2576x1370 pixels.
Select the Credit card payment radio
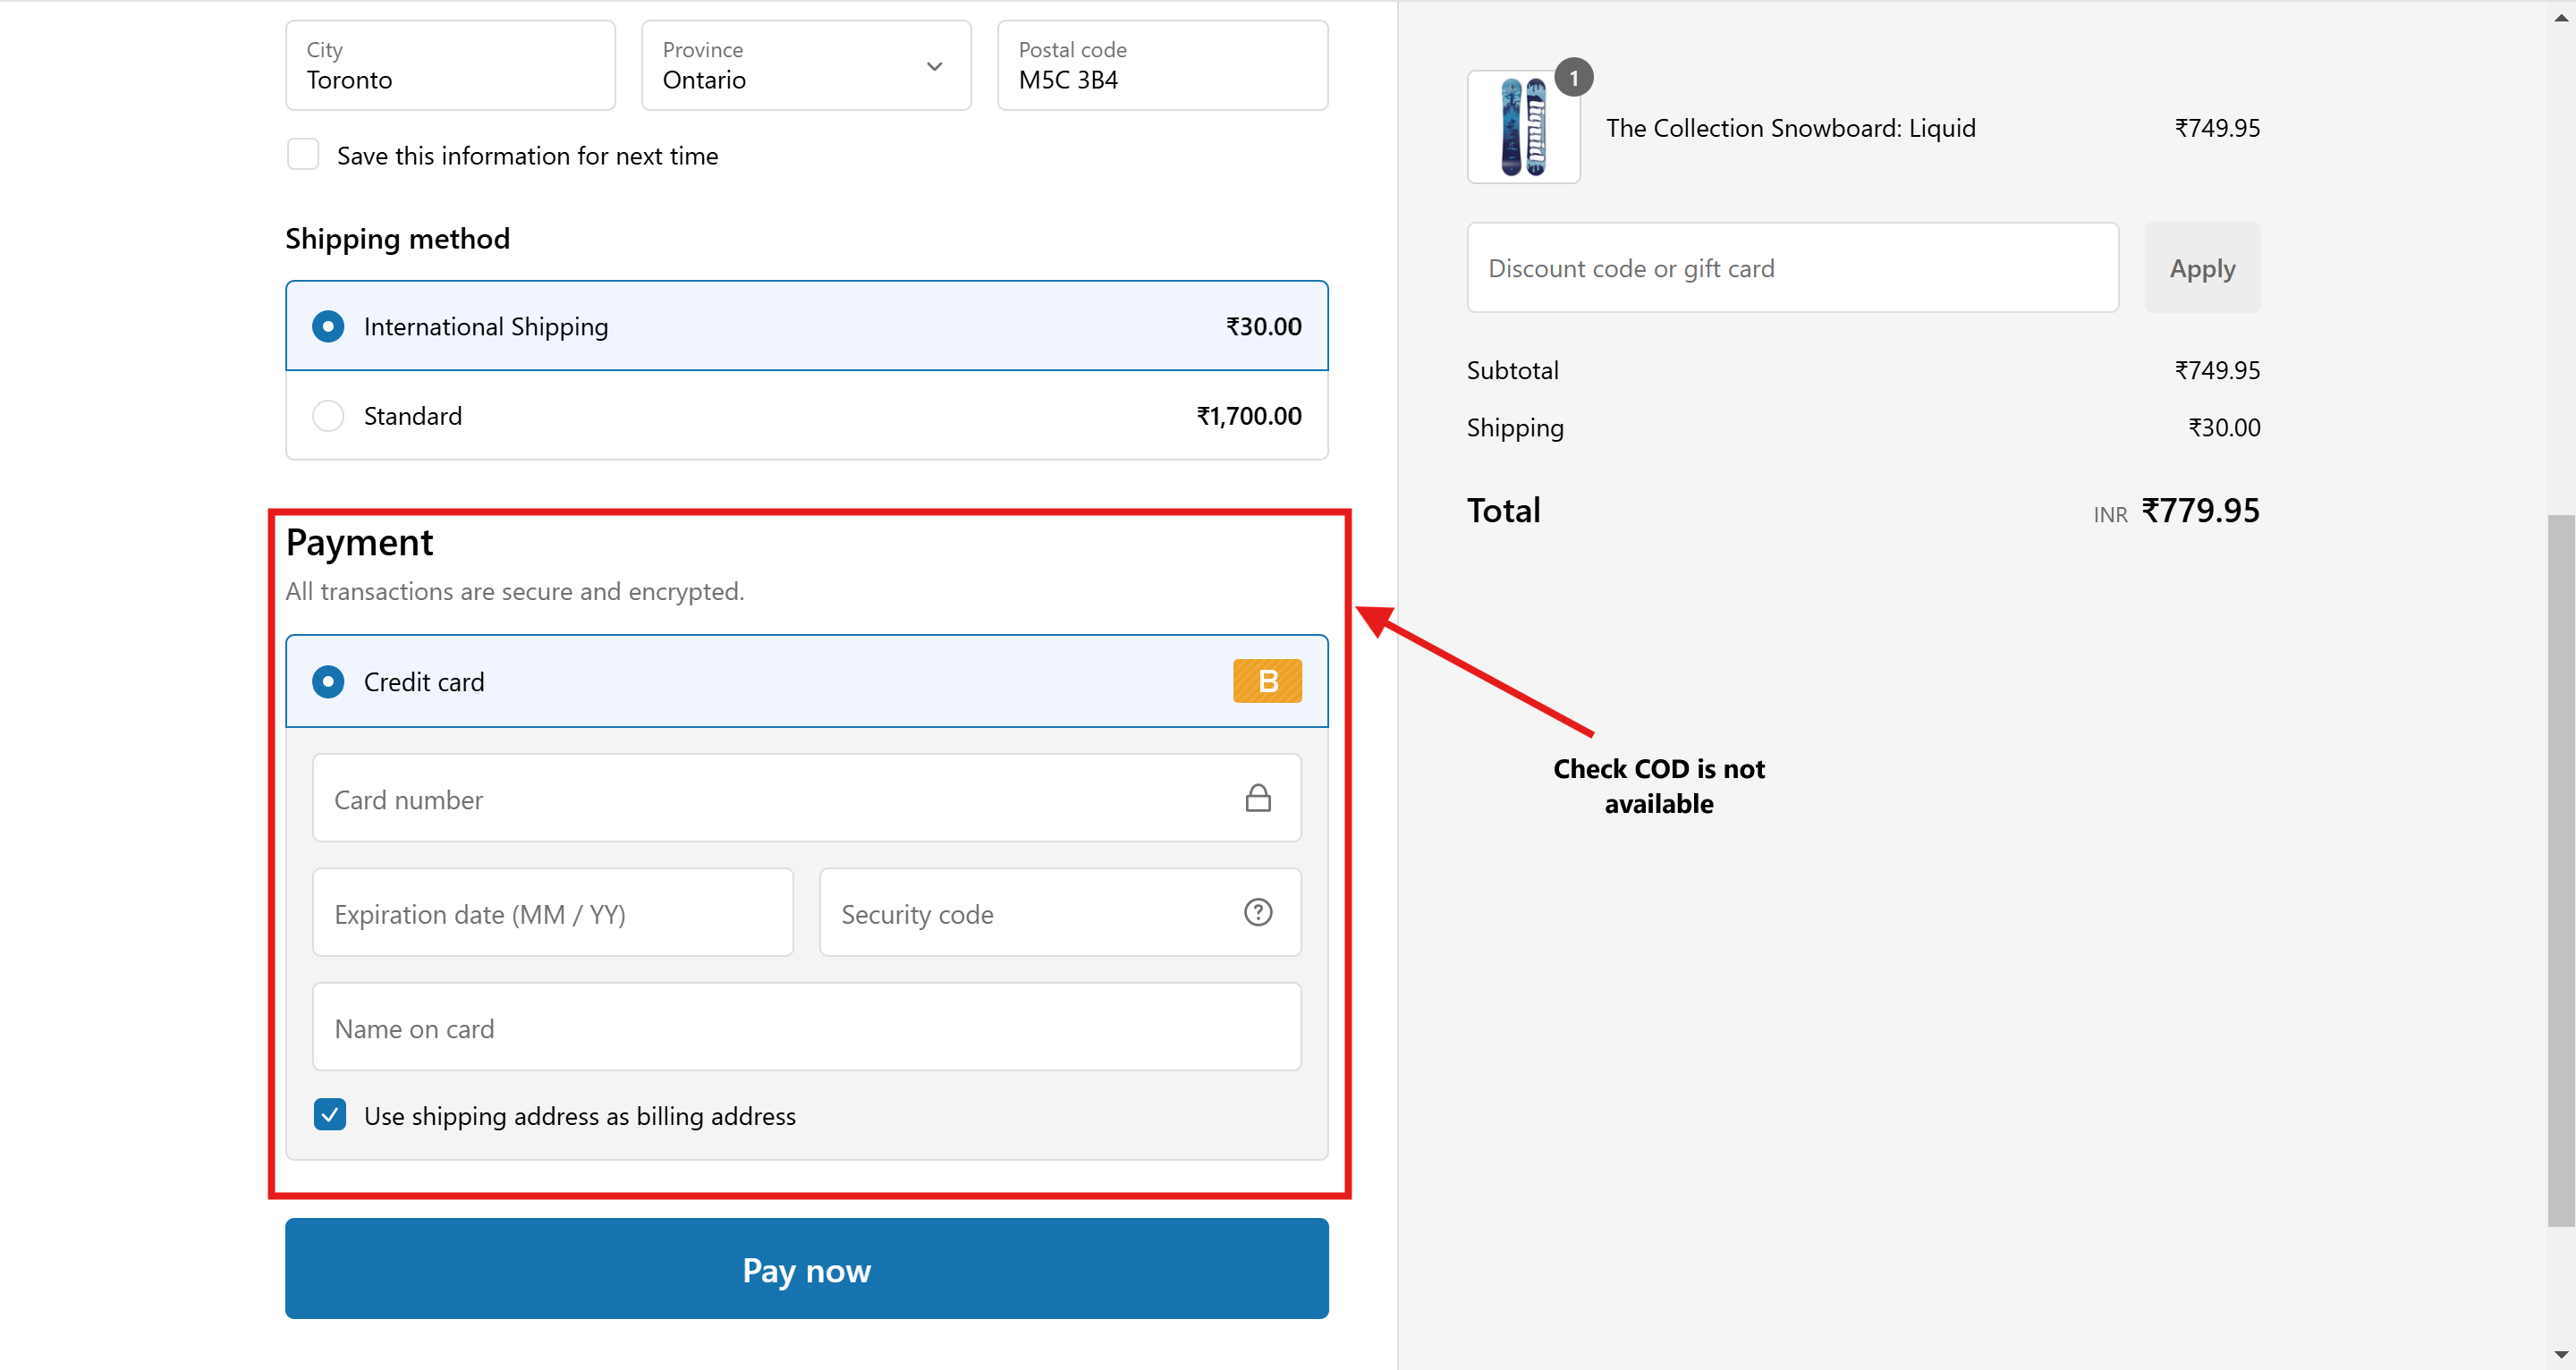pos(328,682)
